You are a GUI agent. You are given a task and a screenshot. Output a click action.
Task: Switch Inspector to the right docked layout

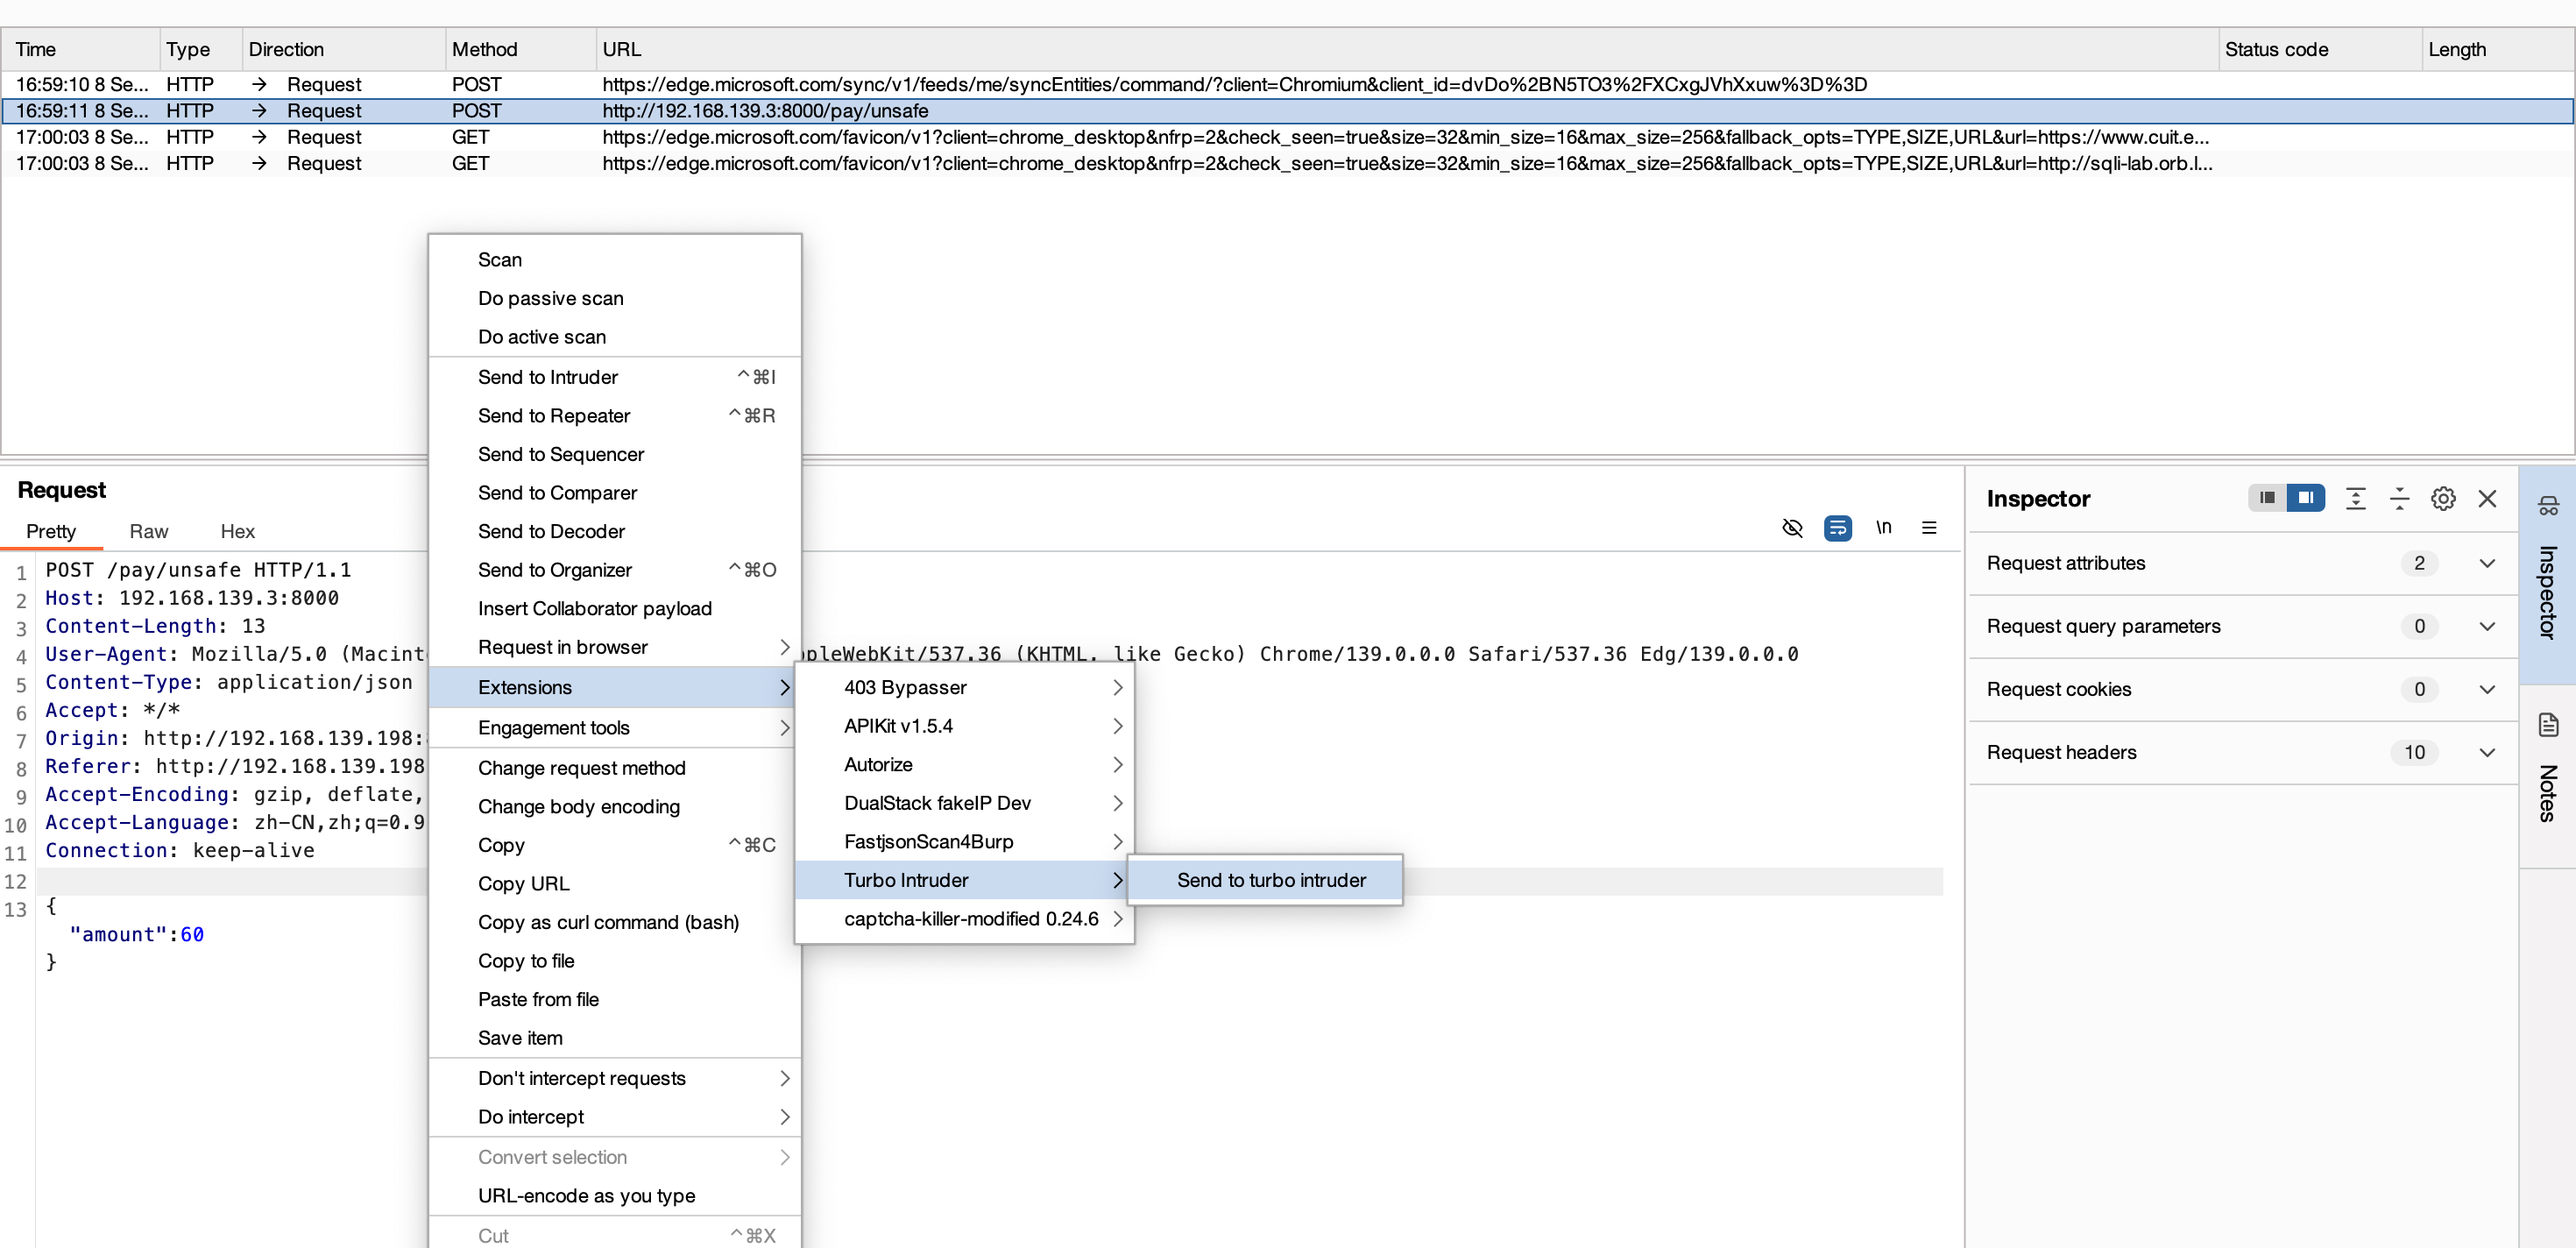point(2305,498)
